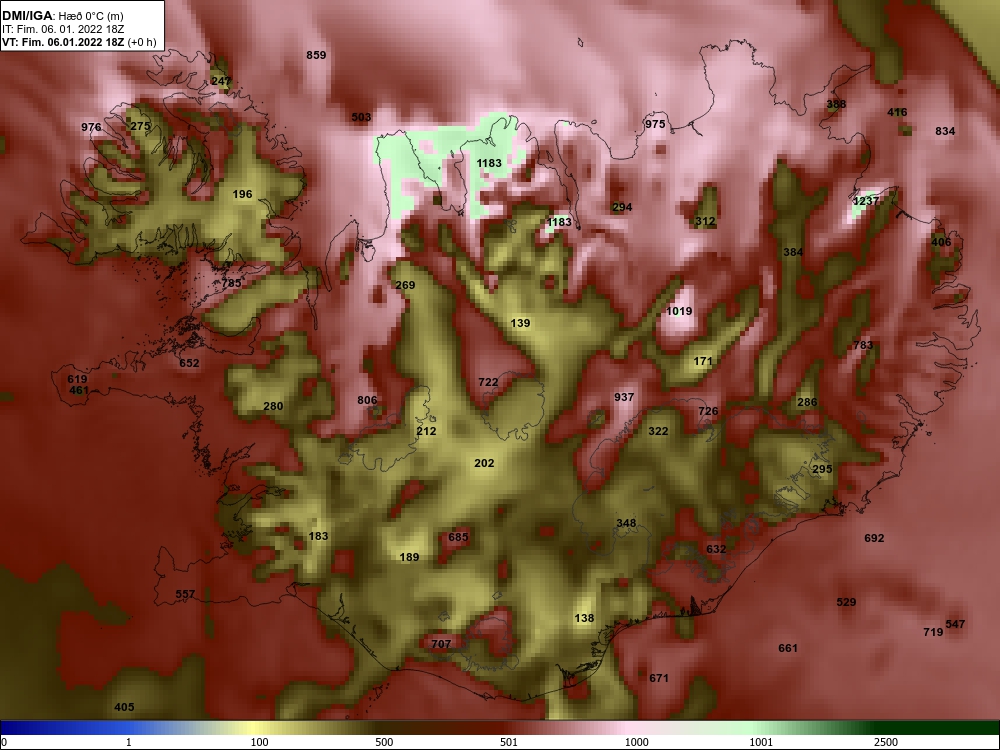Click the 322 value label
Screen dimensions: 1000x750
(x=658, y=431)
